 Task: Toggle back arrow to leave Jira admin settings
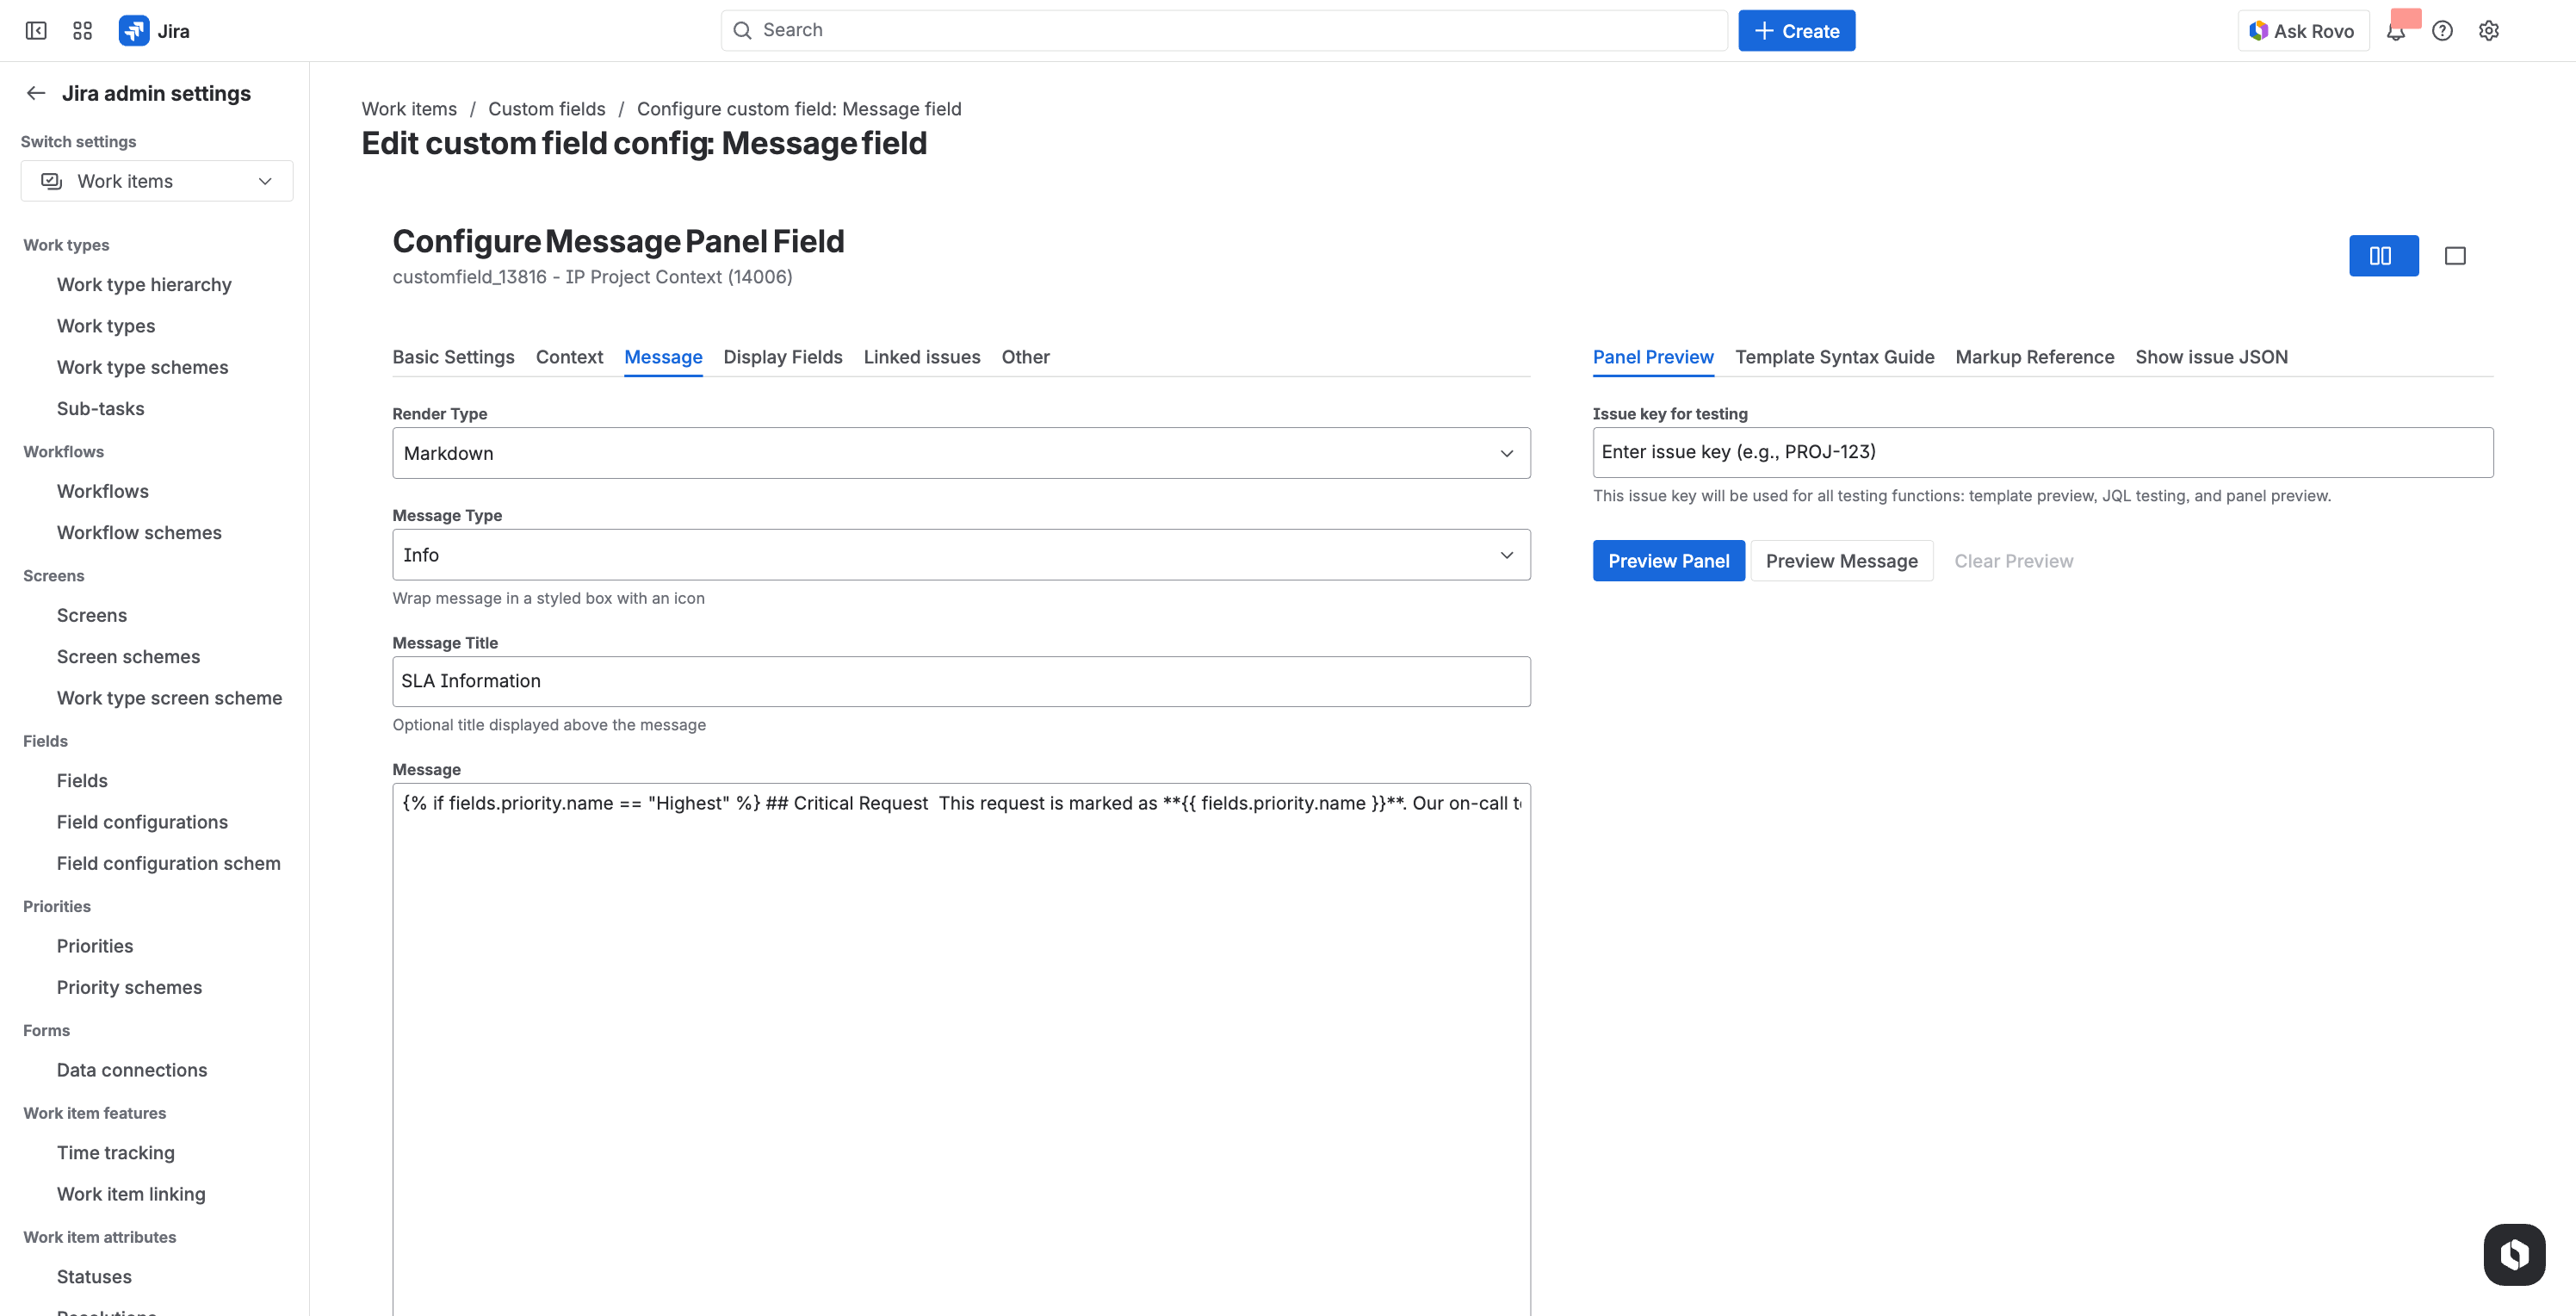35,92
